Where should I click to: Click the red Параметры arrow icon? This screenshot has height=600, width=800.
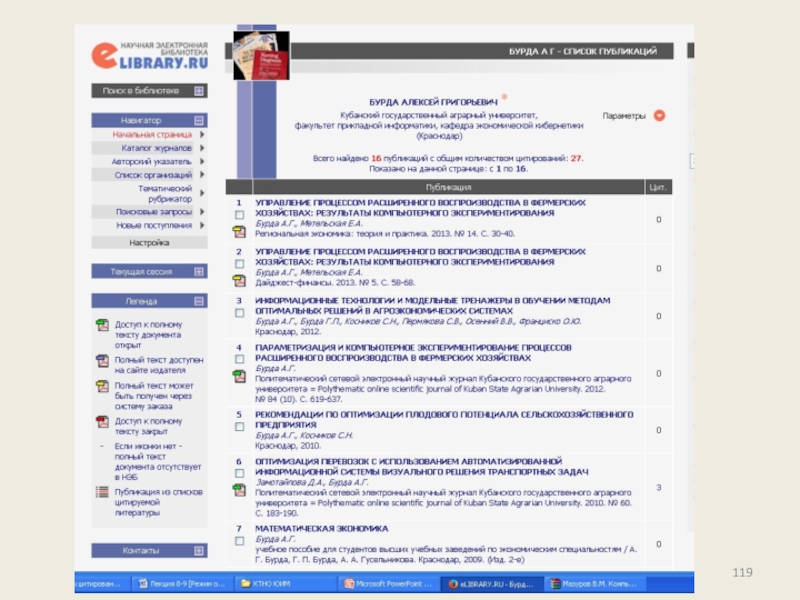pyautogui.click(x=659, y=115)
